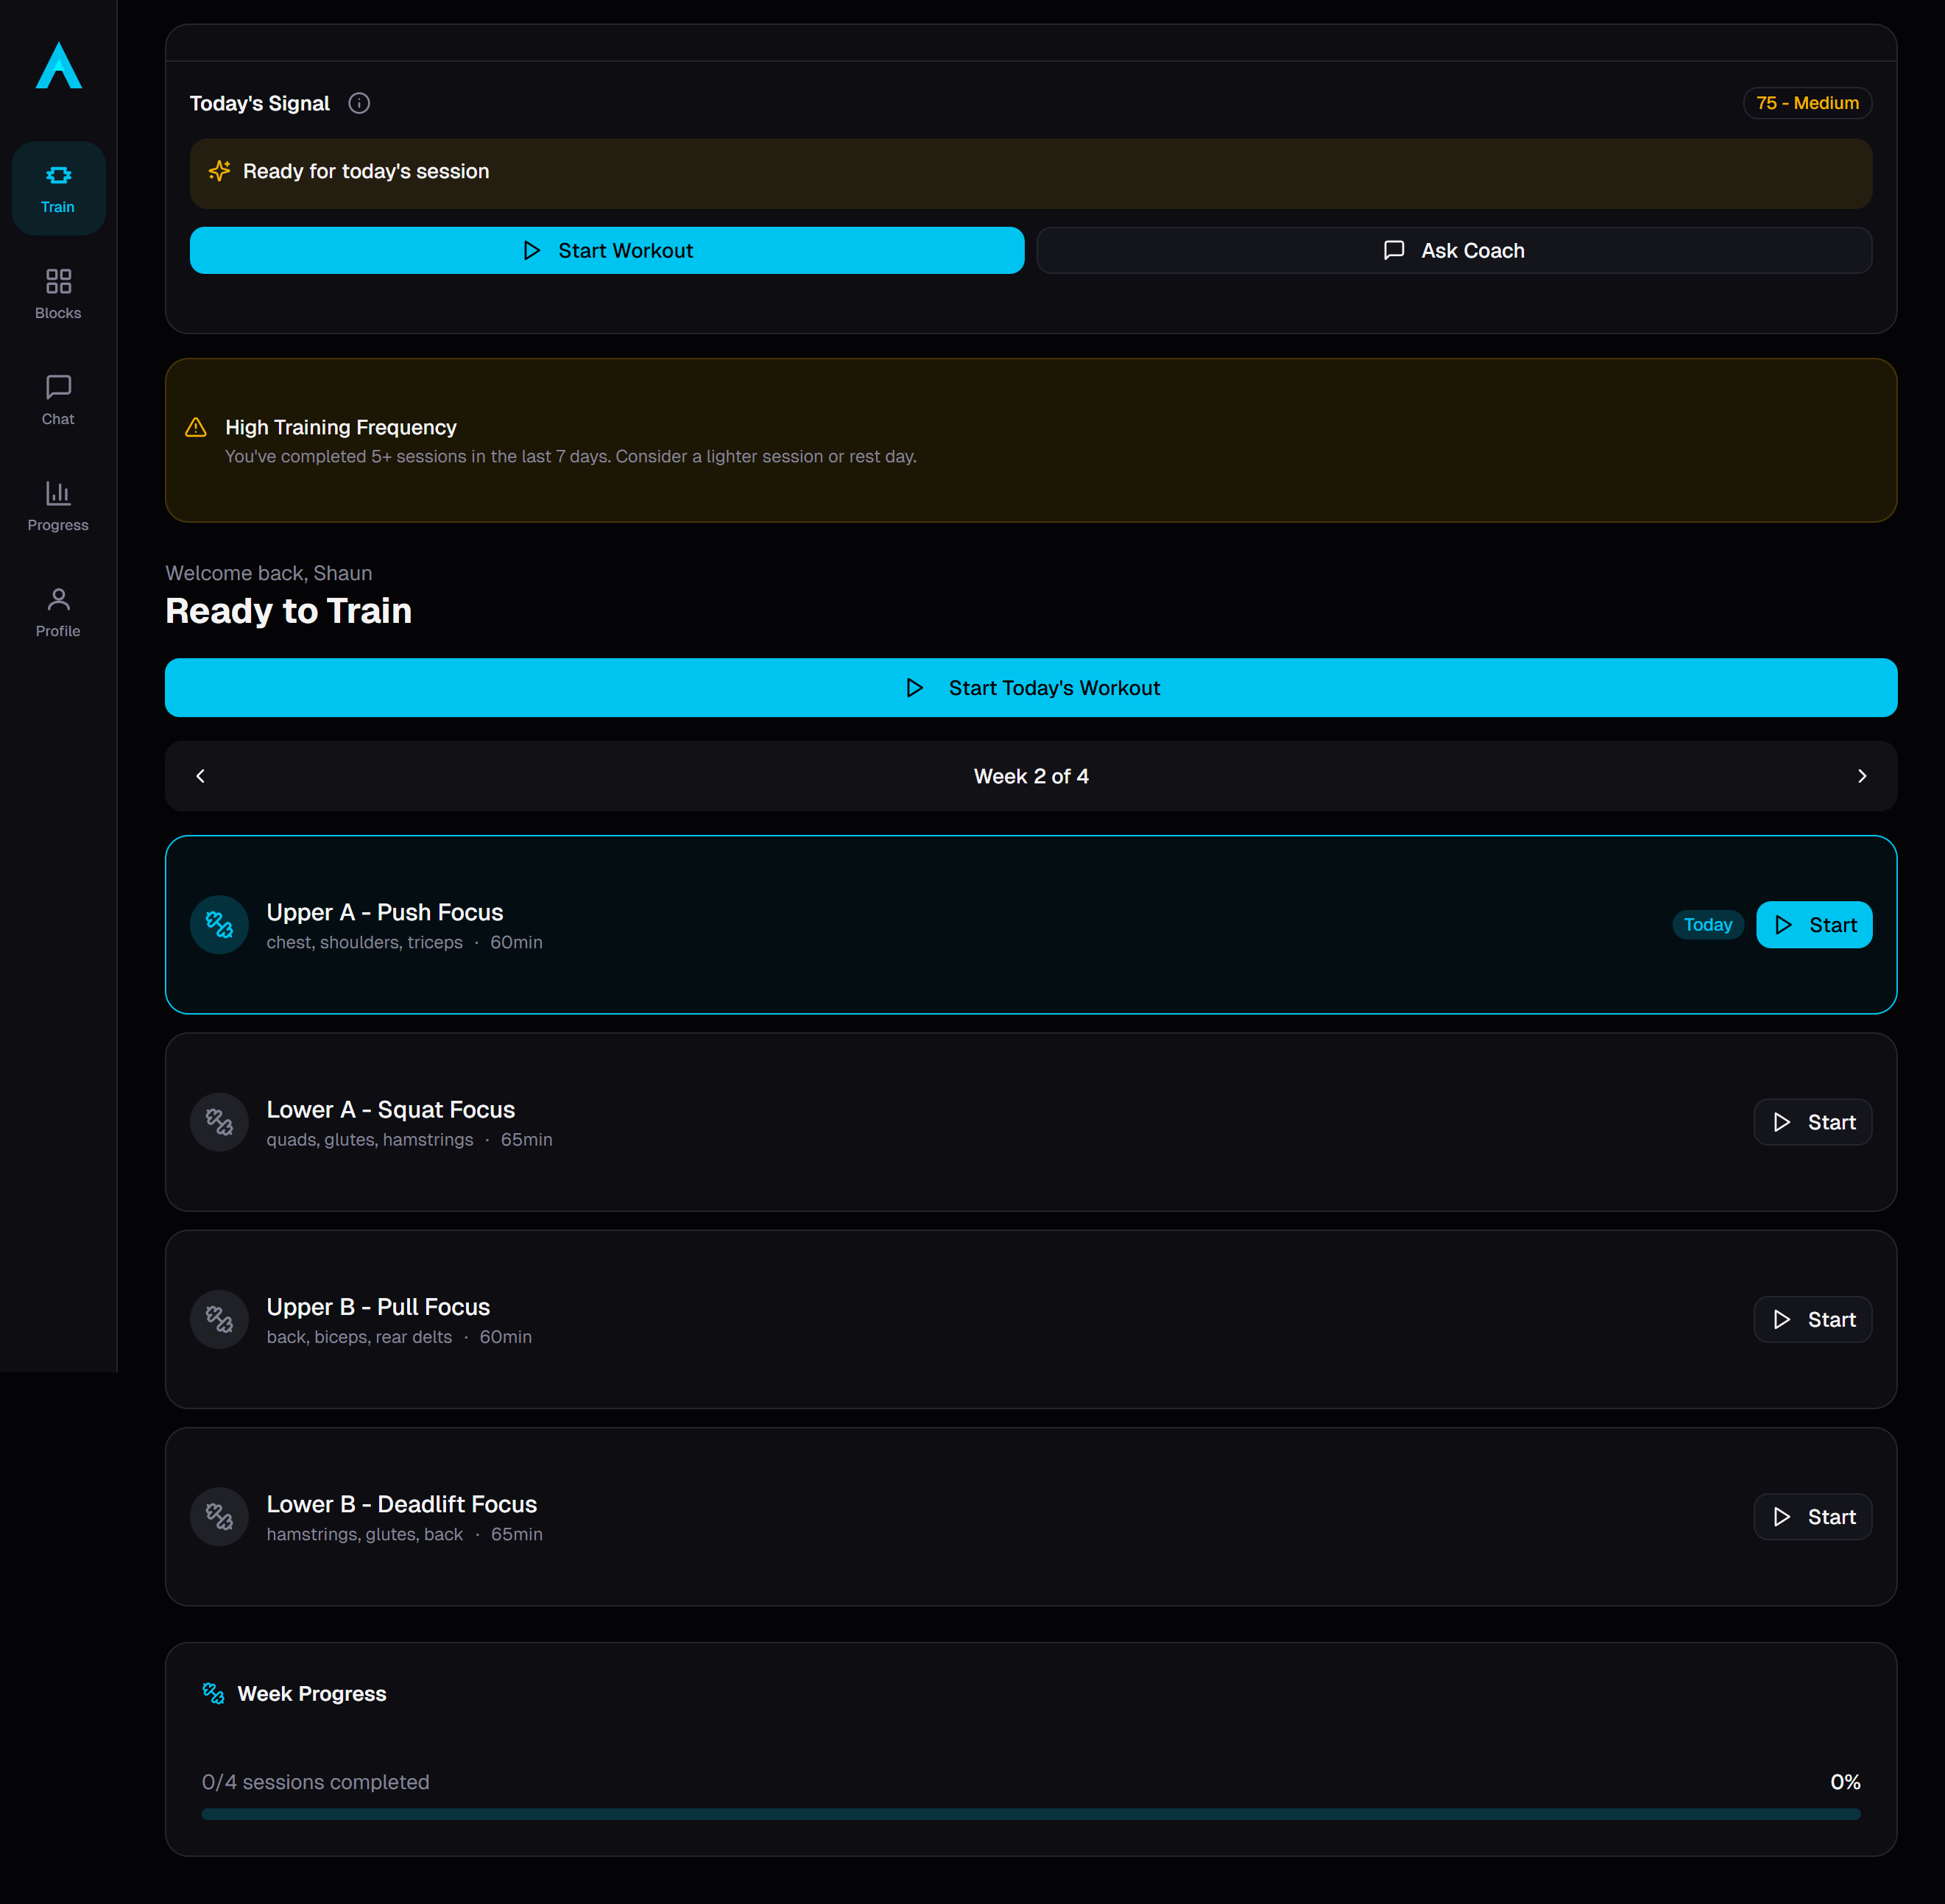This screenshot has height=1904, width=1945.
Task: Start the Upper B - Pull Focus session
Action: tap(1812, 1319)
